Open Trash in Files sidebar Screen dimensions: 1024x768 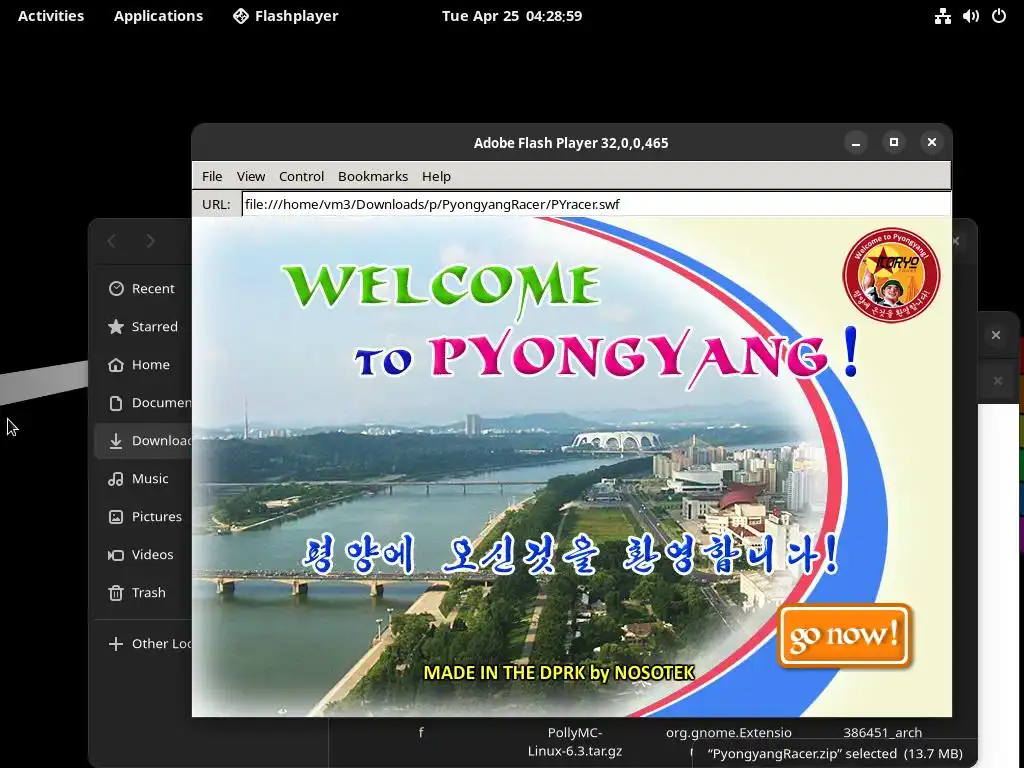coord(143,592)
